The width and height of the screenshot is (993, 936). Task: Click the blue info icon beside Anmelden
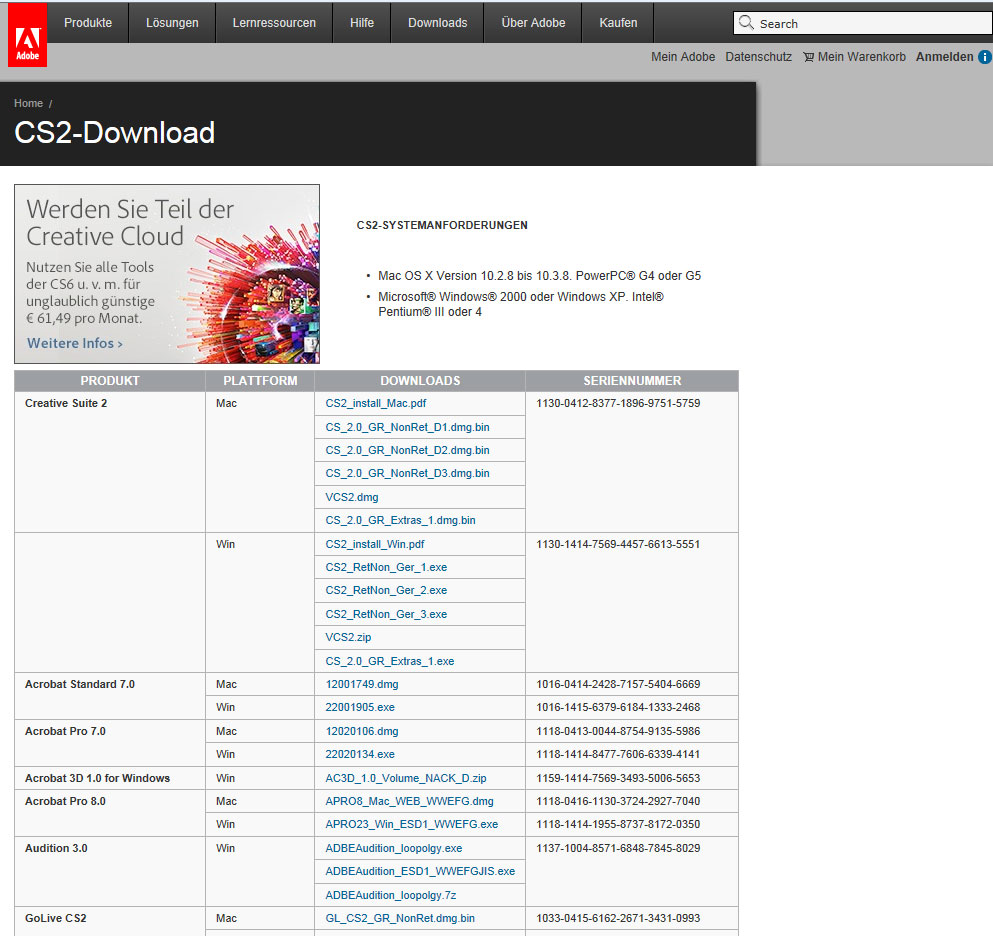(985, 57)
